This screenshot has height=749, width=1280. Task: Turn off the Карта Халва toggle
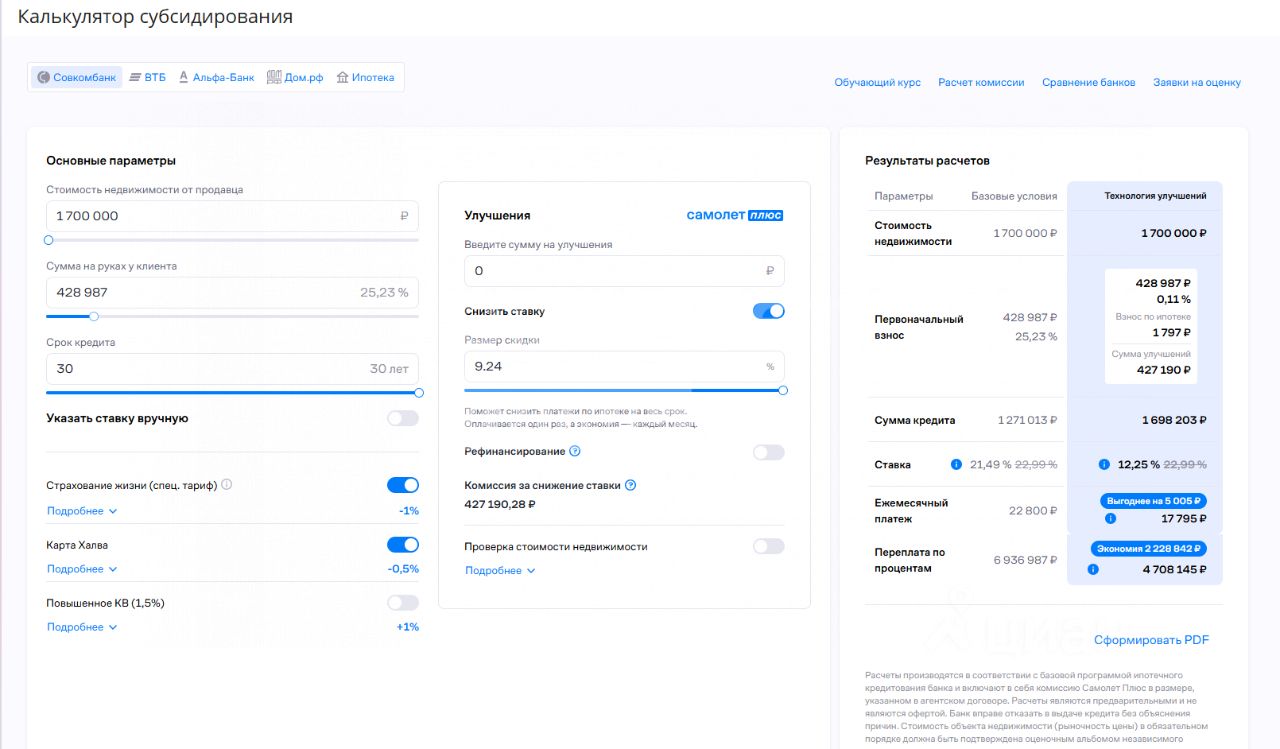tap(403, 545)
